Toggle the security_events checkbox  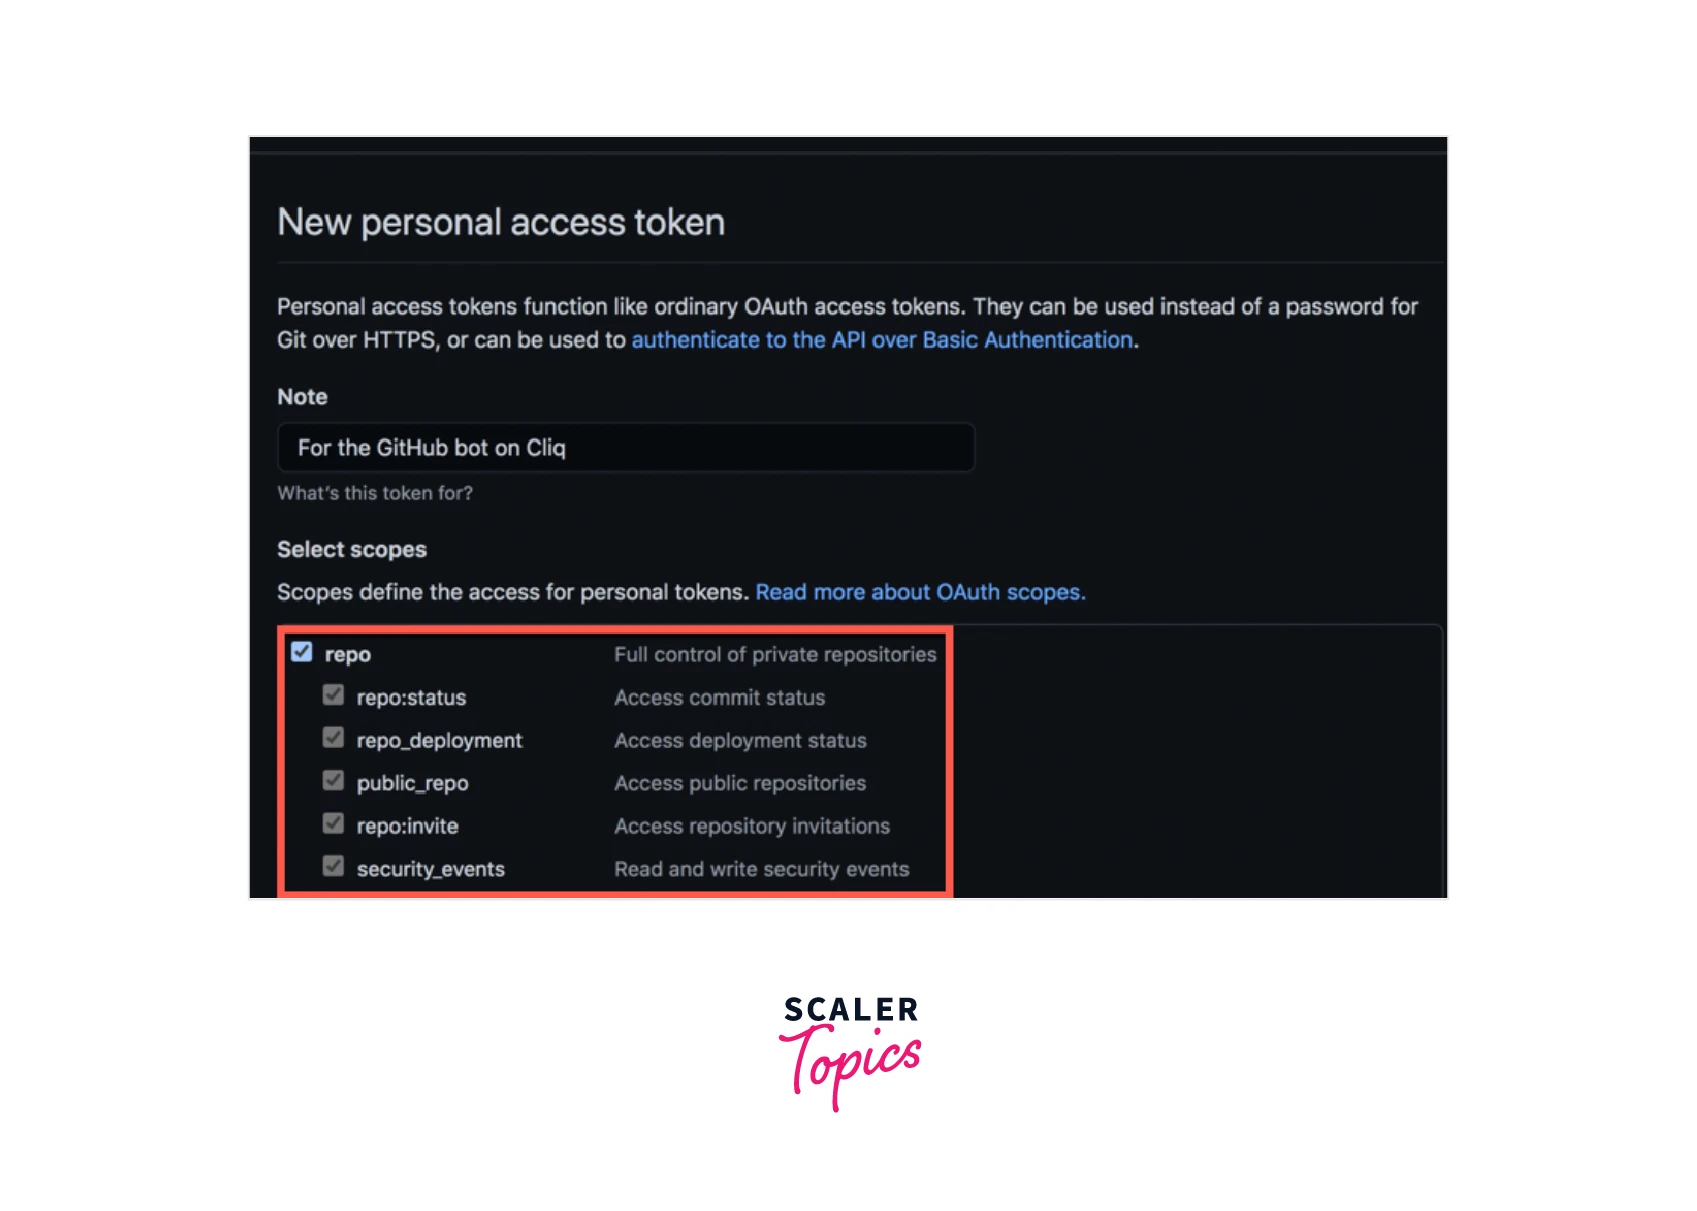click(333, 867)
